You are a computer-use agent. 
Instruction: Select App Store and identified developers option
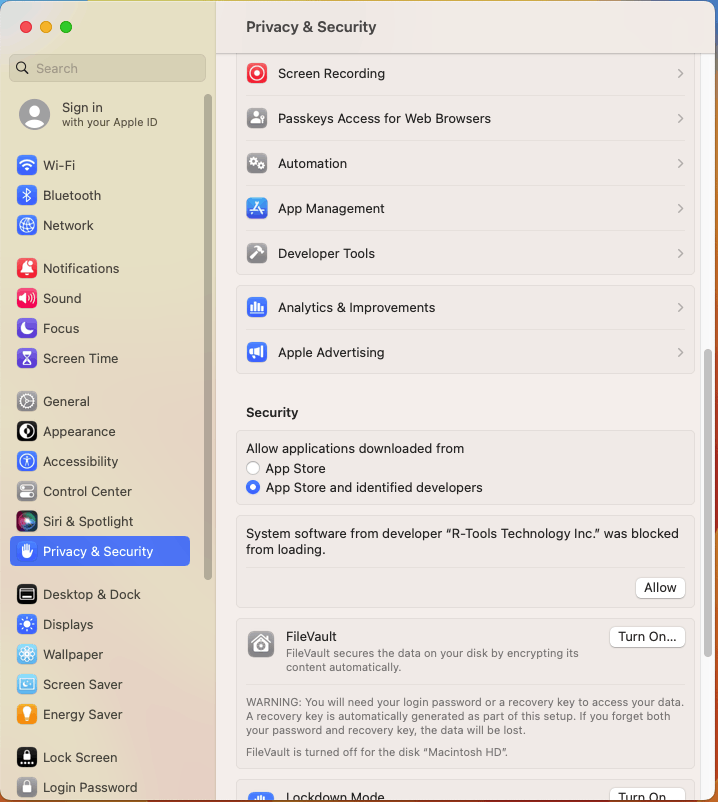pos(253,487)
